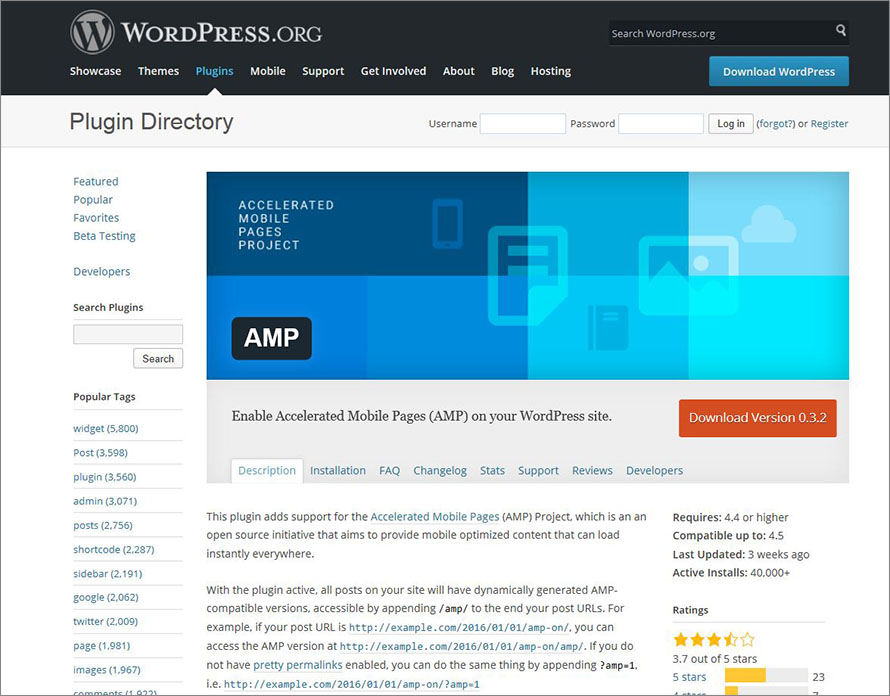The image size is (890, 696).
Task: Click the AMP badge in plugin banner
Action: coord(271,338)
